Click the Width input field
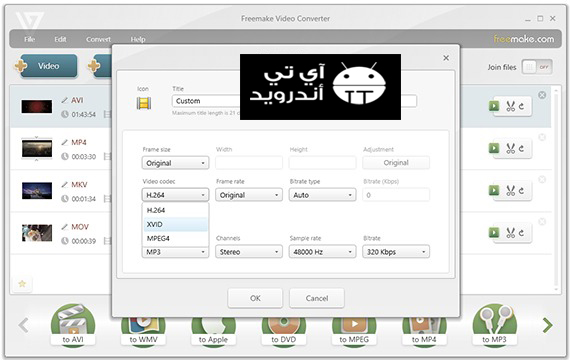The height and width of the screenshot is (360, 570). tap(249, 163)
